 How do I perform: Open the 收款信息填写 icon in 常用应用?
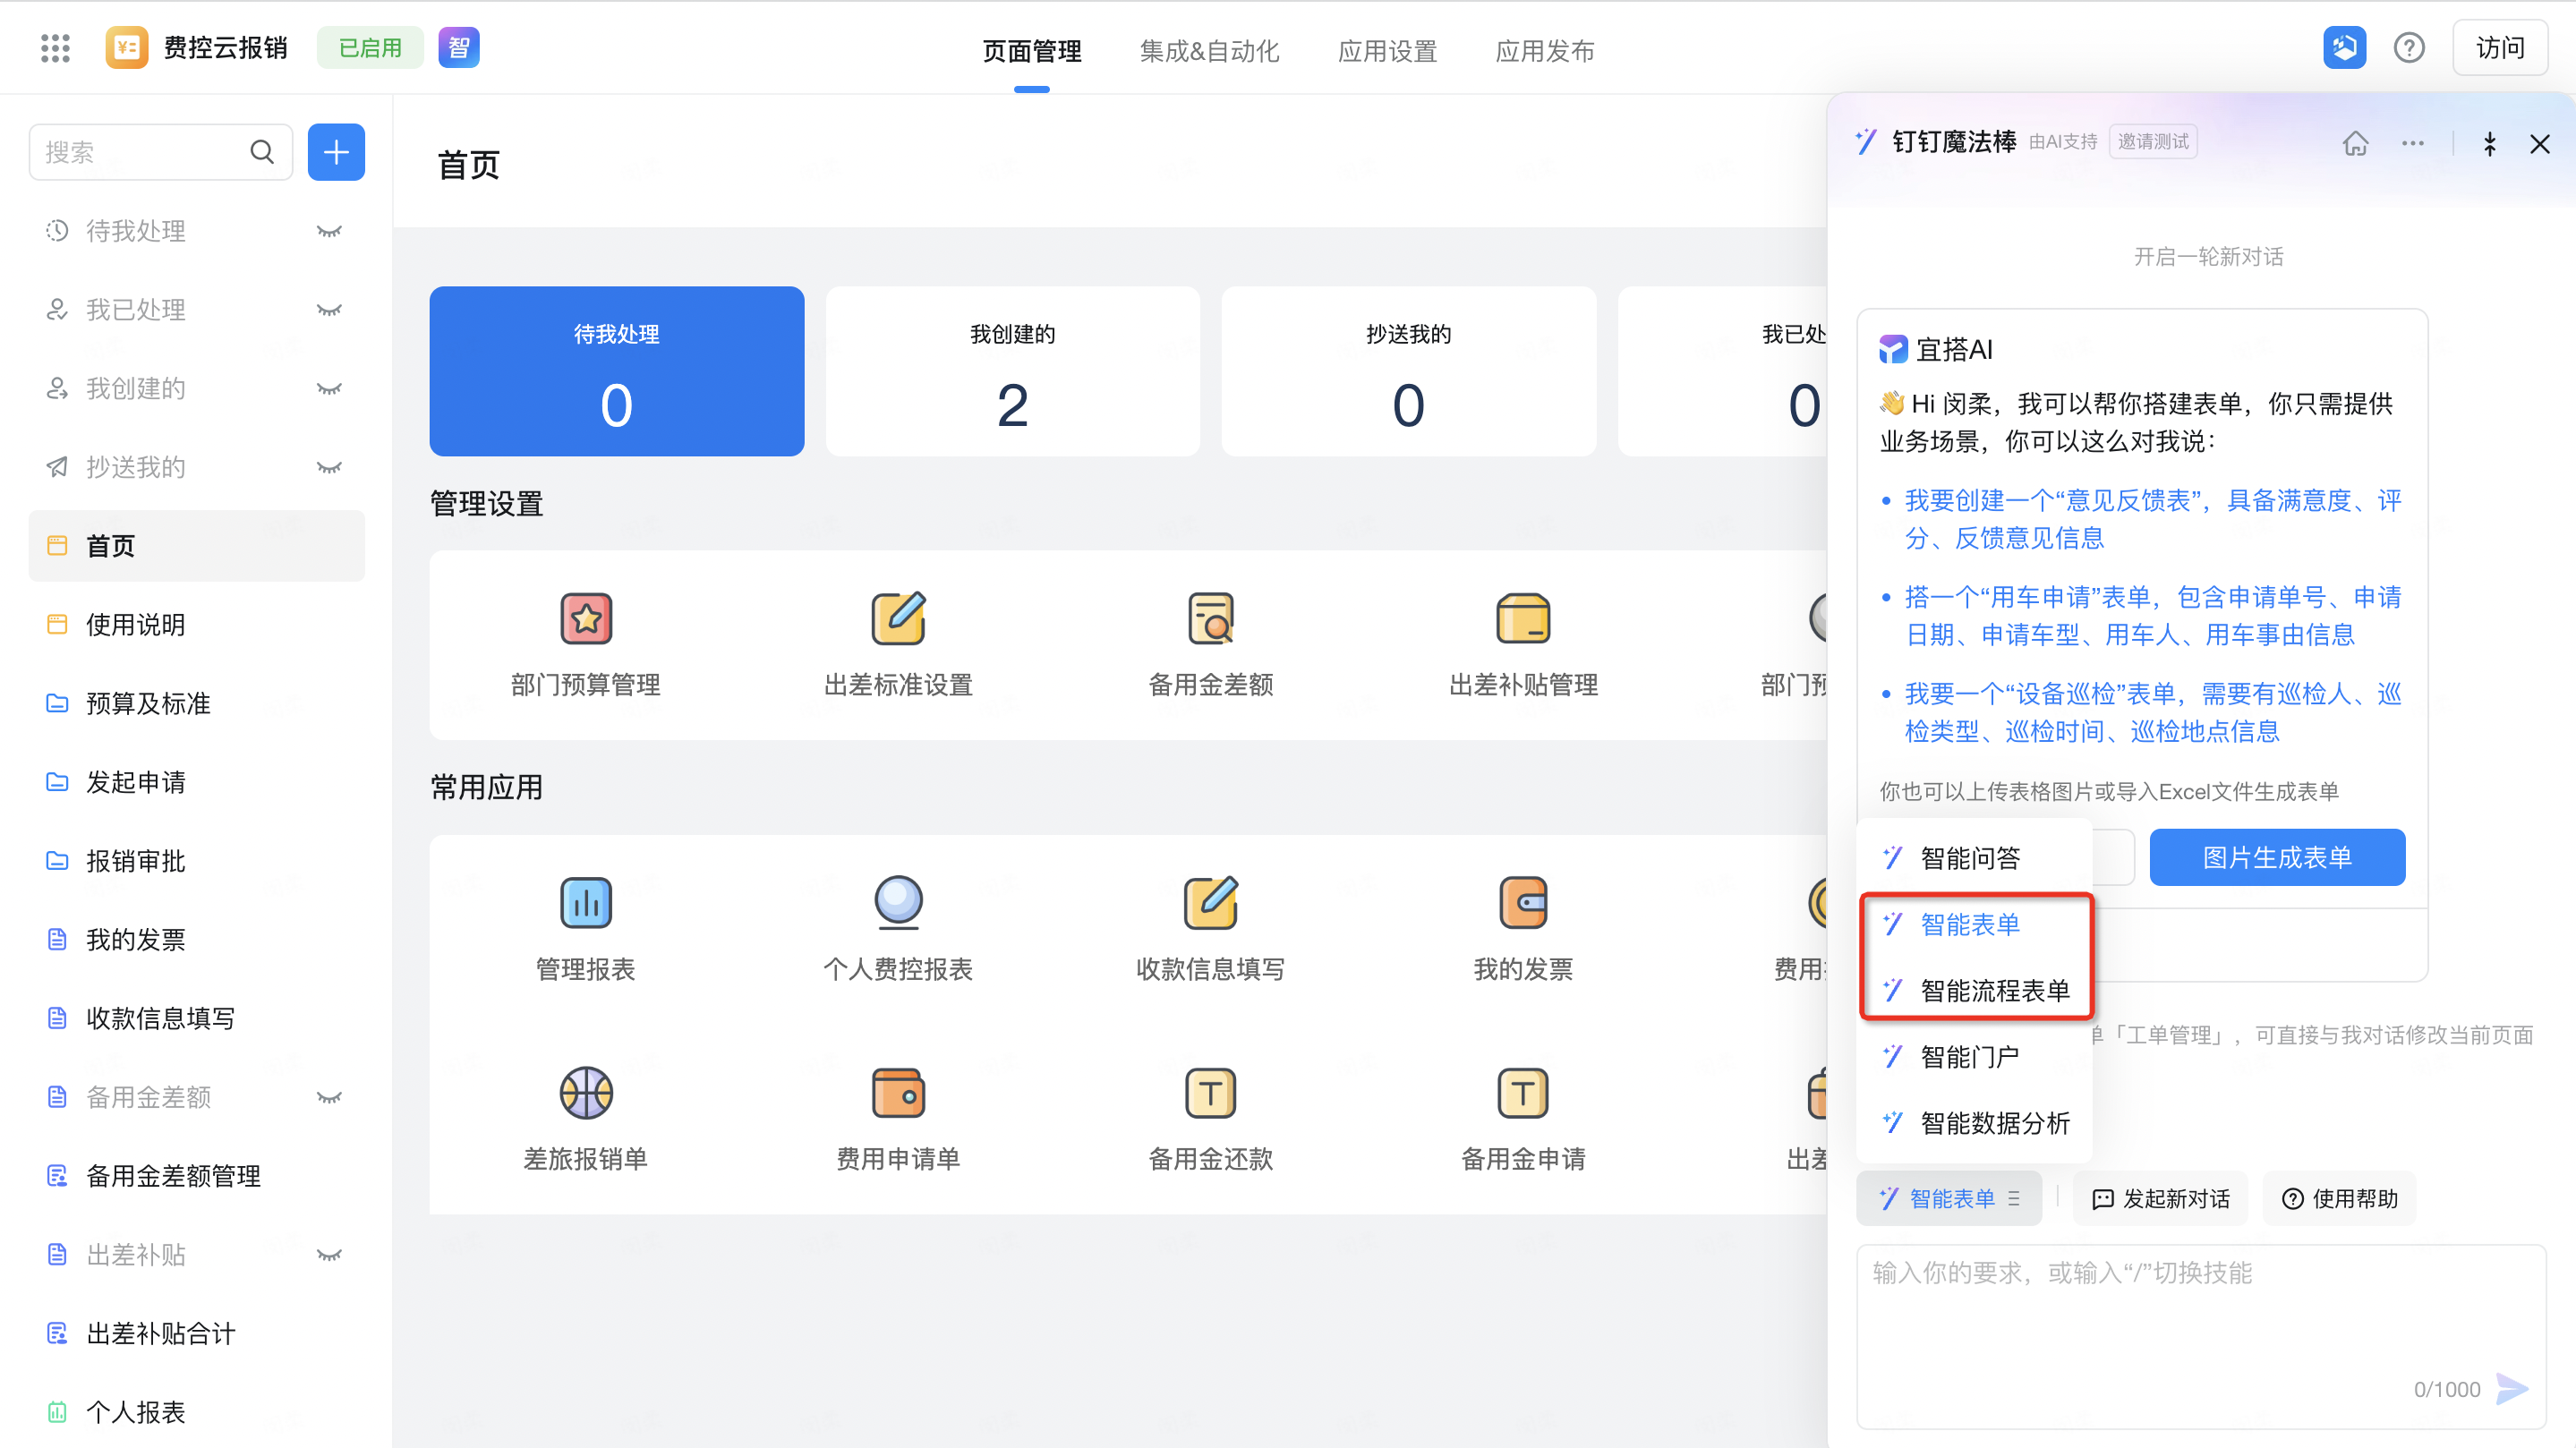[1211, 902]
